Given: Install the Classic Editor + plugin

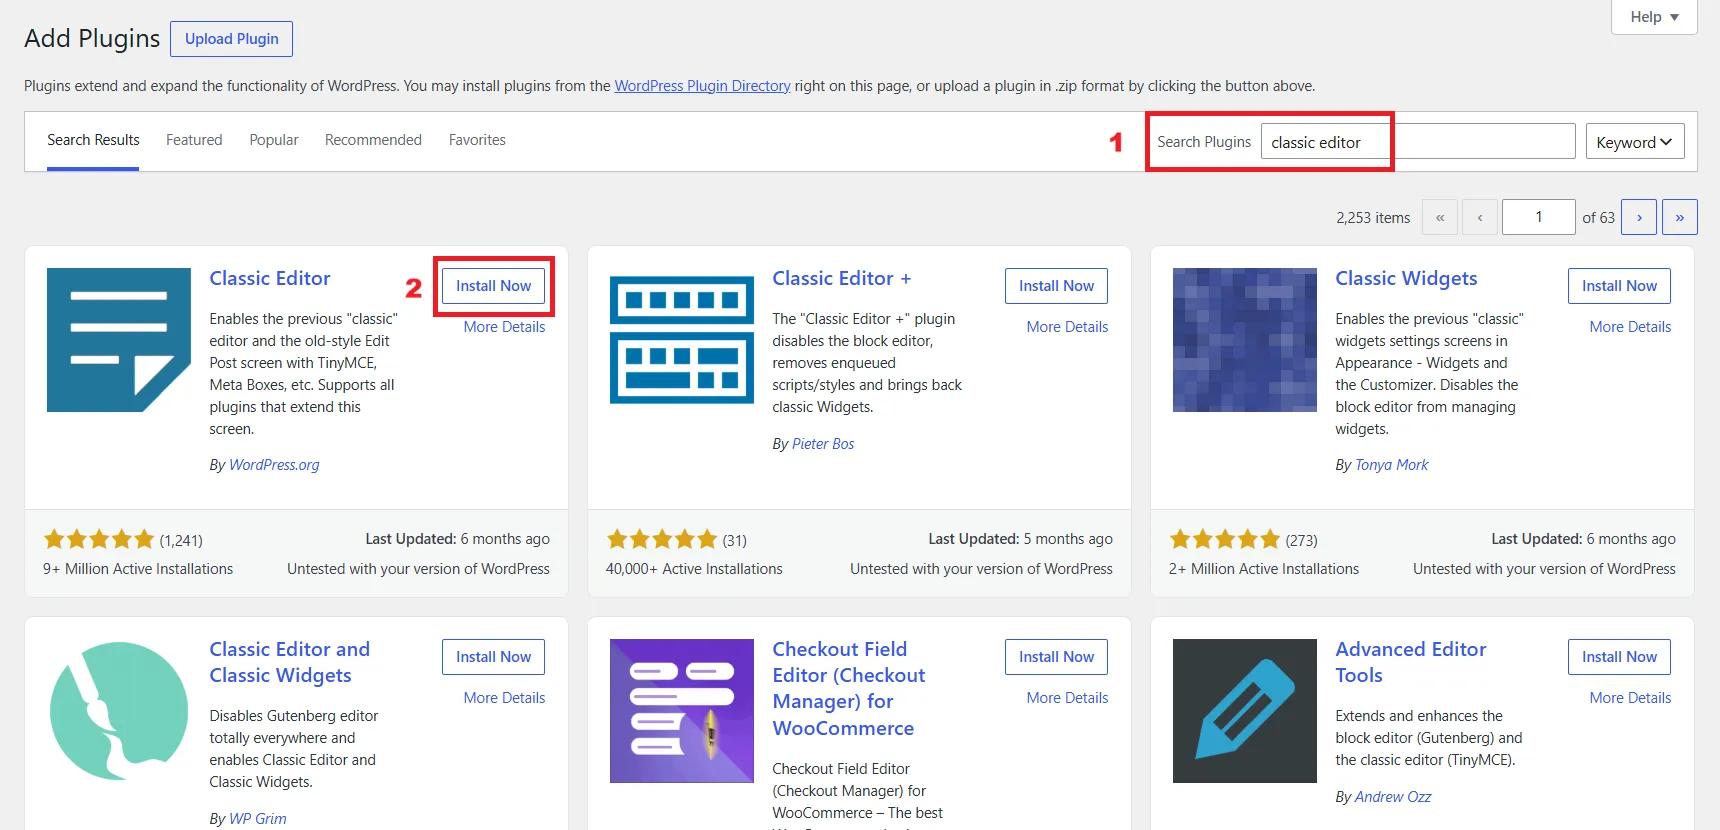Looking at the screenshot, I should tap(1057, 286).
